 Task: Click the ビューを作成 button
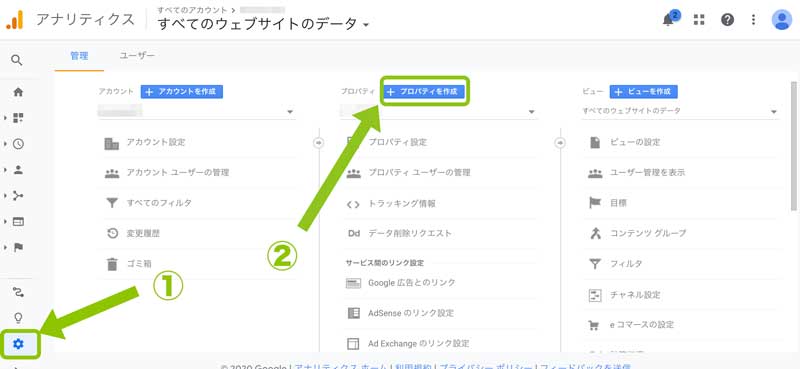click(643, 92)
